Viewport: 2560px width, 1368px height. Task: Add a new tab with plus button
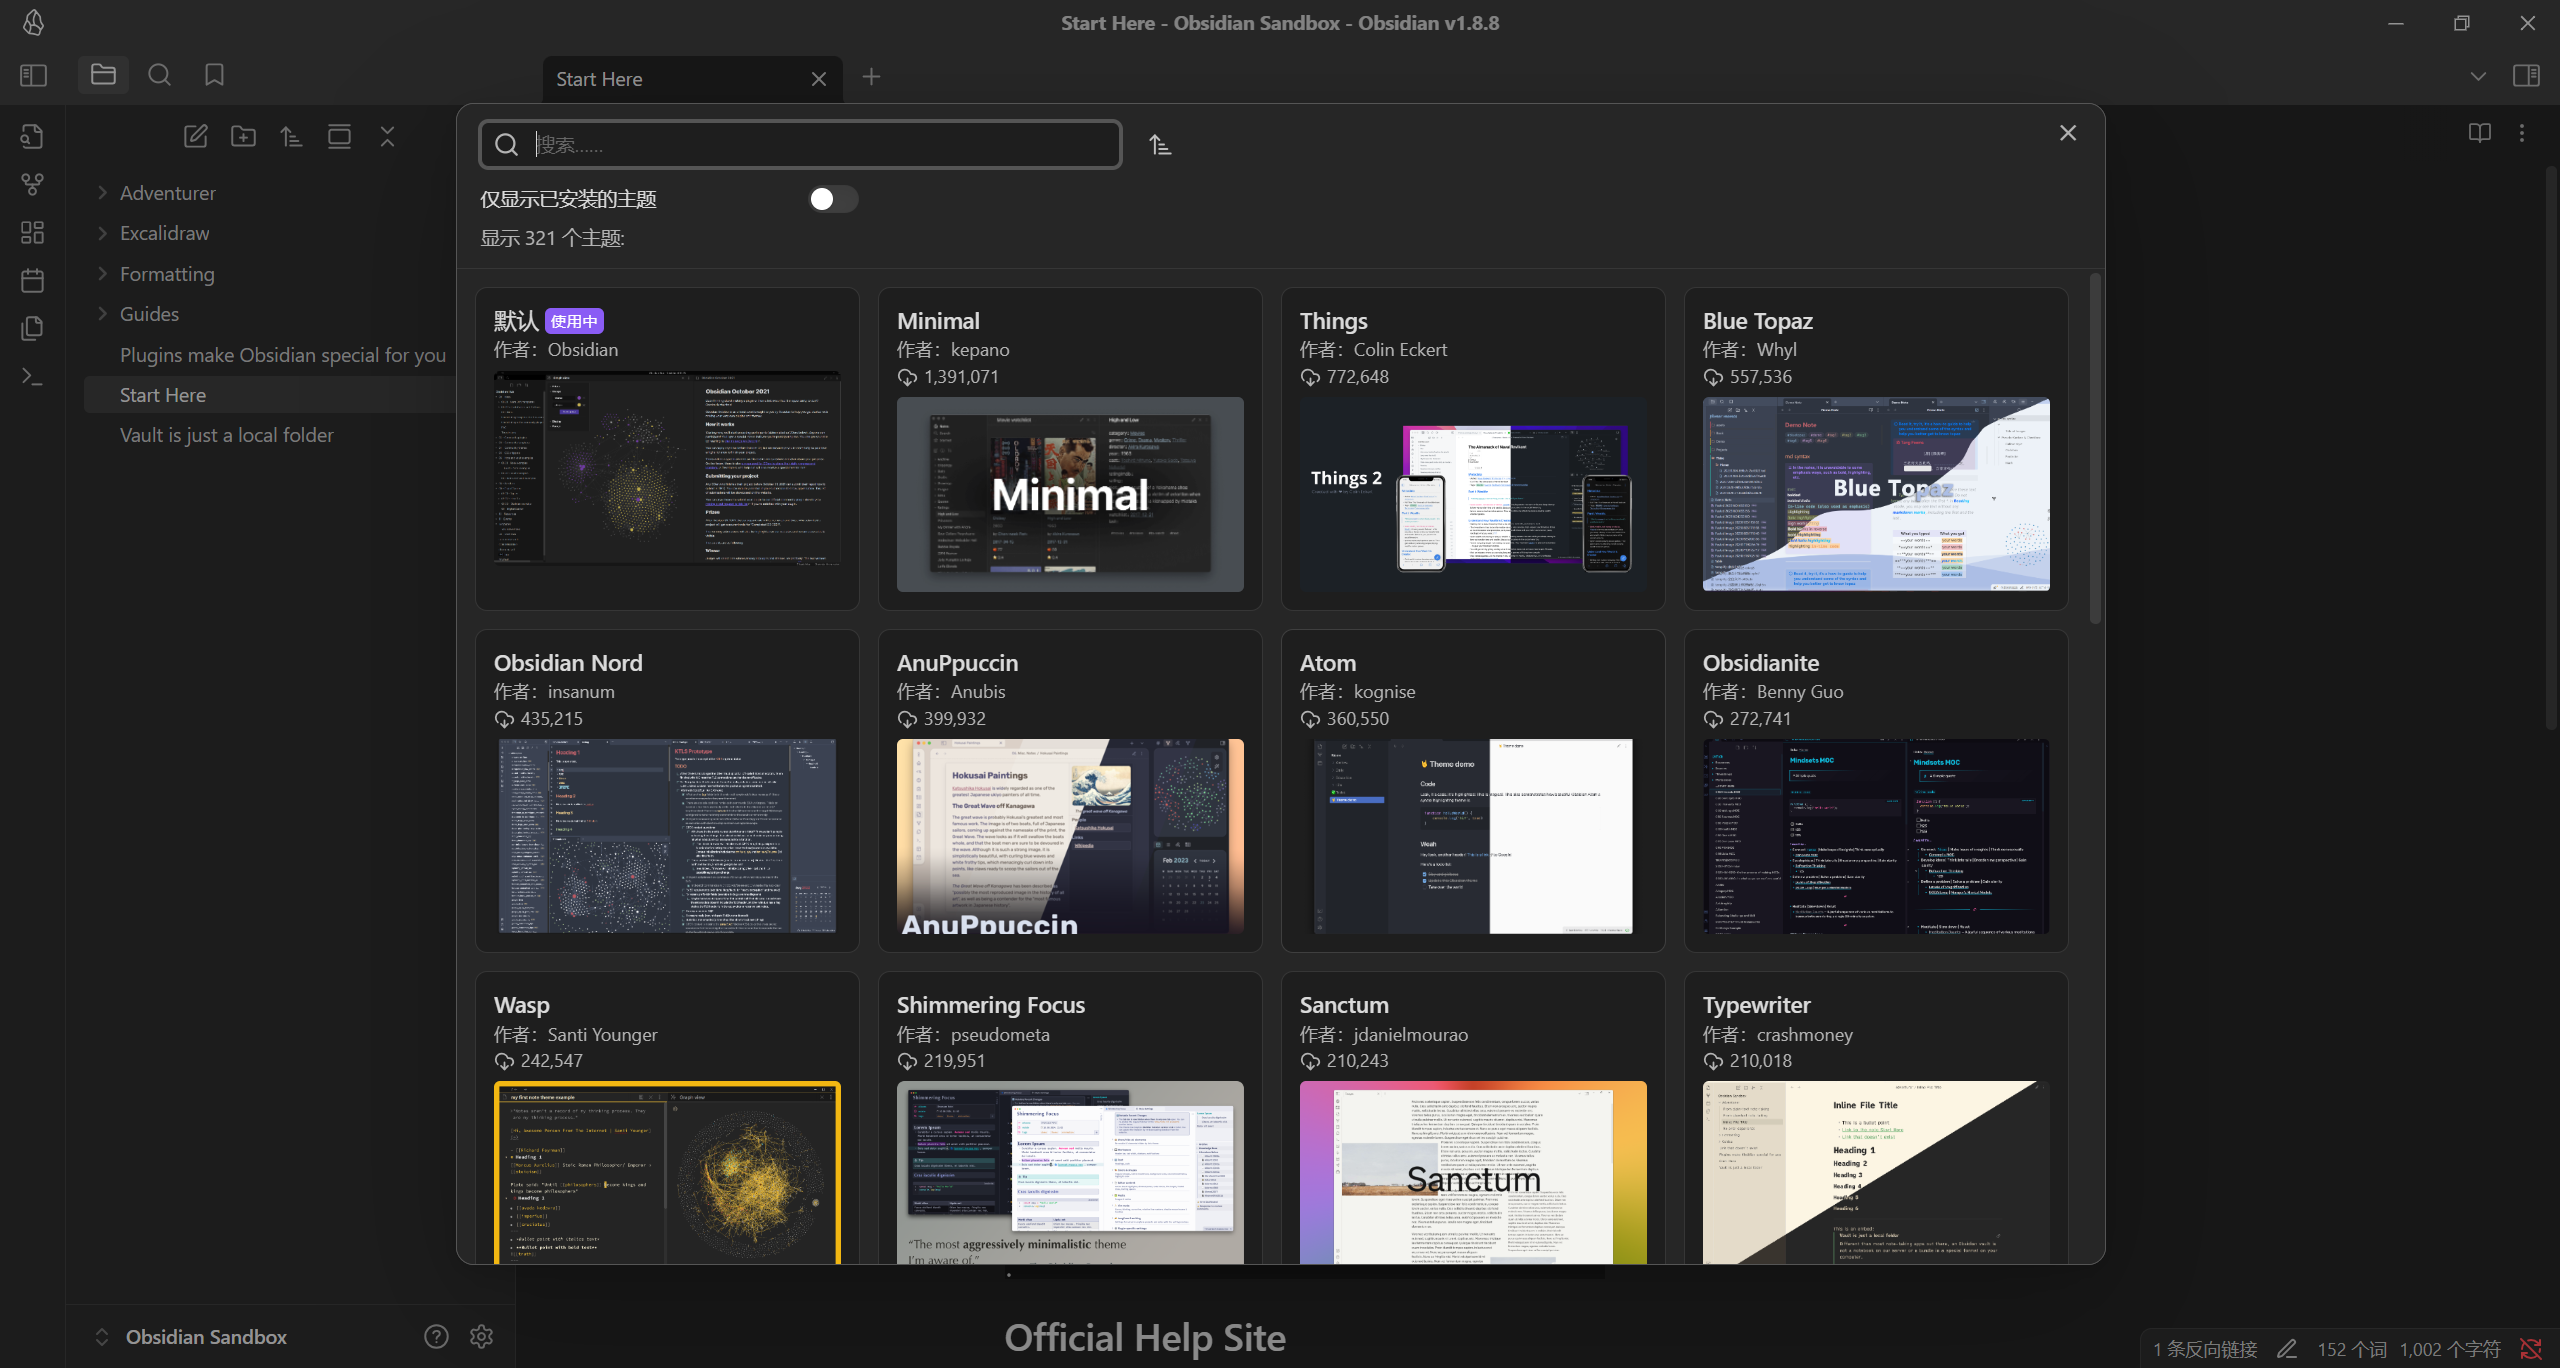[x=871, y=77]
